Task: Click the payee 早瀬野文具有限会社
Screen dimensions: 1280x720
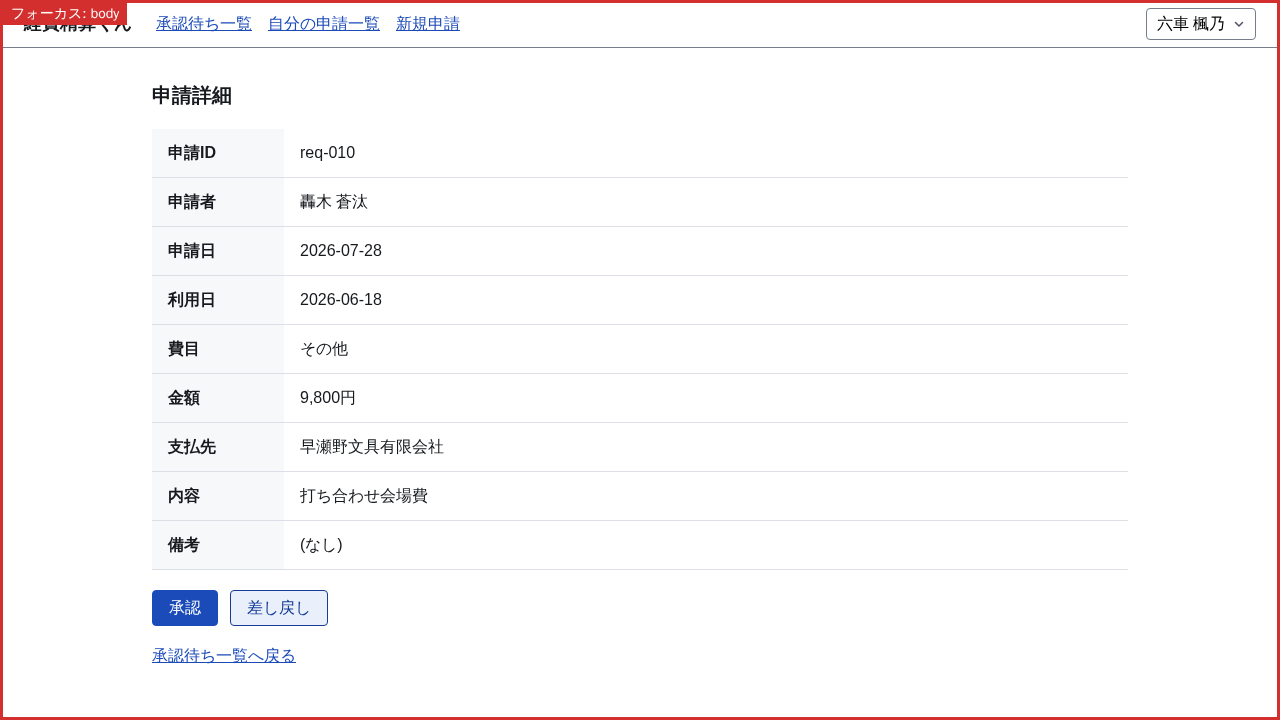Action: pyautogui.click(x=372, y=447)
